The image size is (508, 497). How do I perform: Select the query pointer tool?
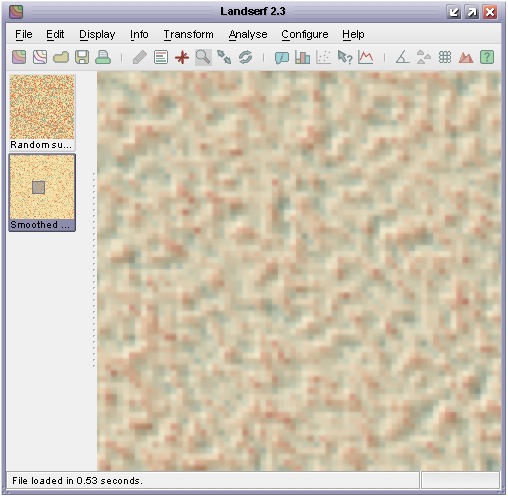pos(345,57)
